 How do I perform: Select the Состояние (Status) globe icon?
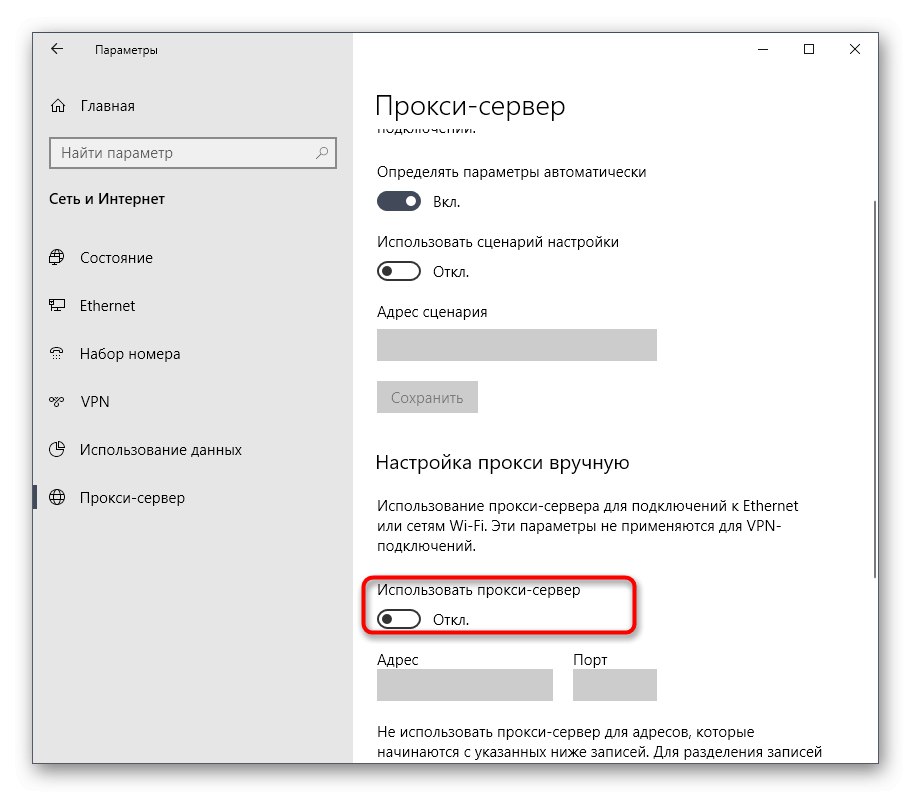[58, 257]
